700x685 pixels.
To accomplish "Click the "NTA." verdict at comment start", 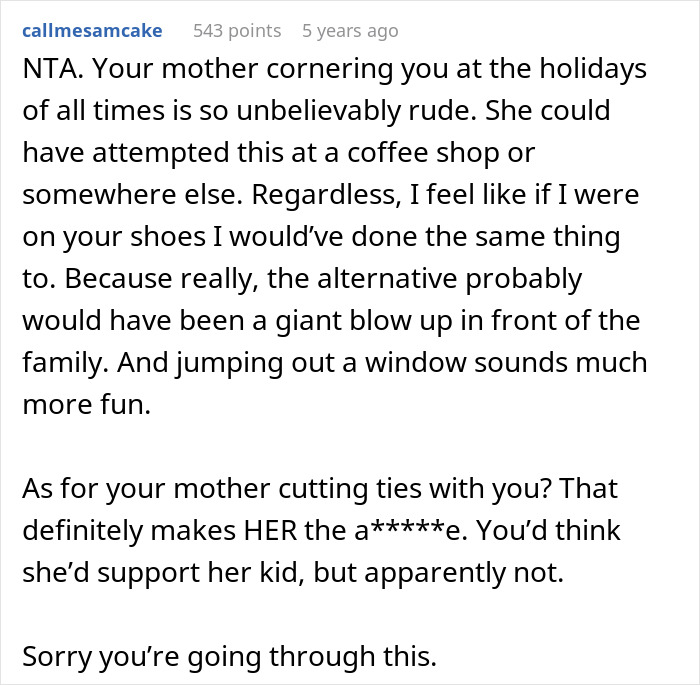I will (50, 71).
